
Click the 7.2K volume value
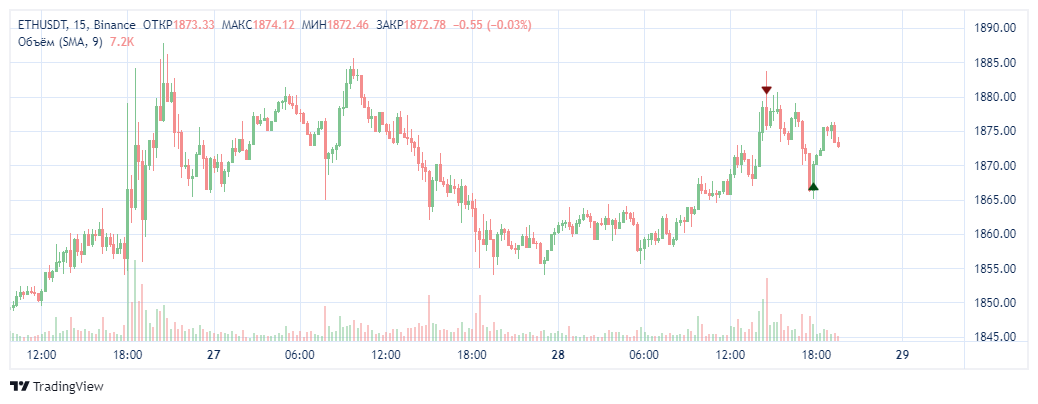tap(121, 41)
